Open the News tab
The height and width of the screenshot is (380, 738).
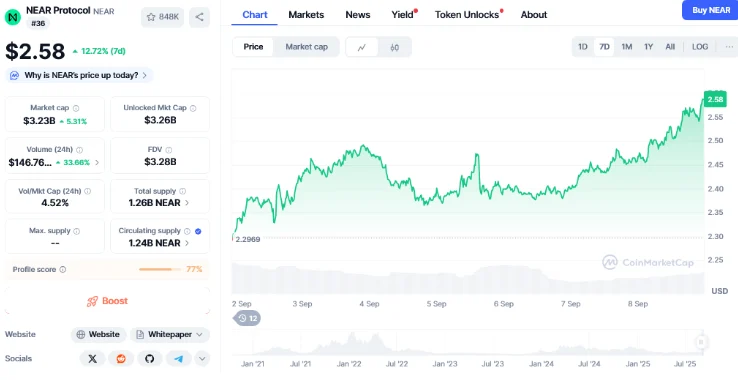(x=358, y=15)
